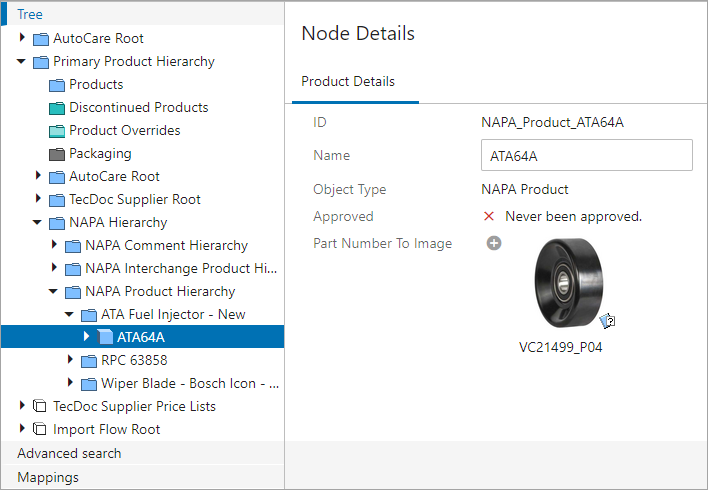Collapse the NAPA Hierarchy node

pyautogui.click(x=37, y=222)
